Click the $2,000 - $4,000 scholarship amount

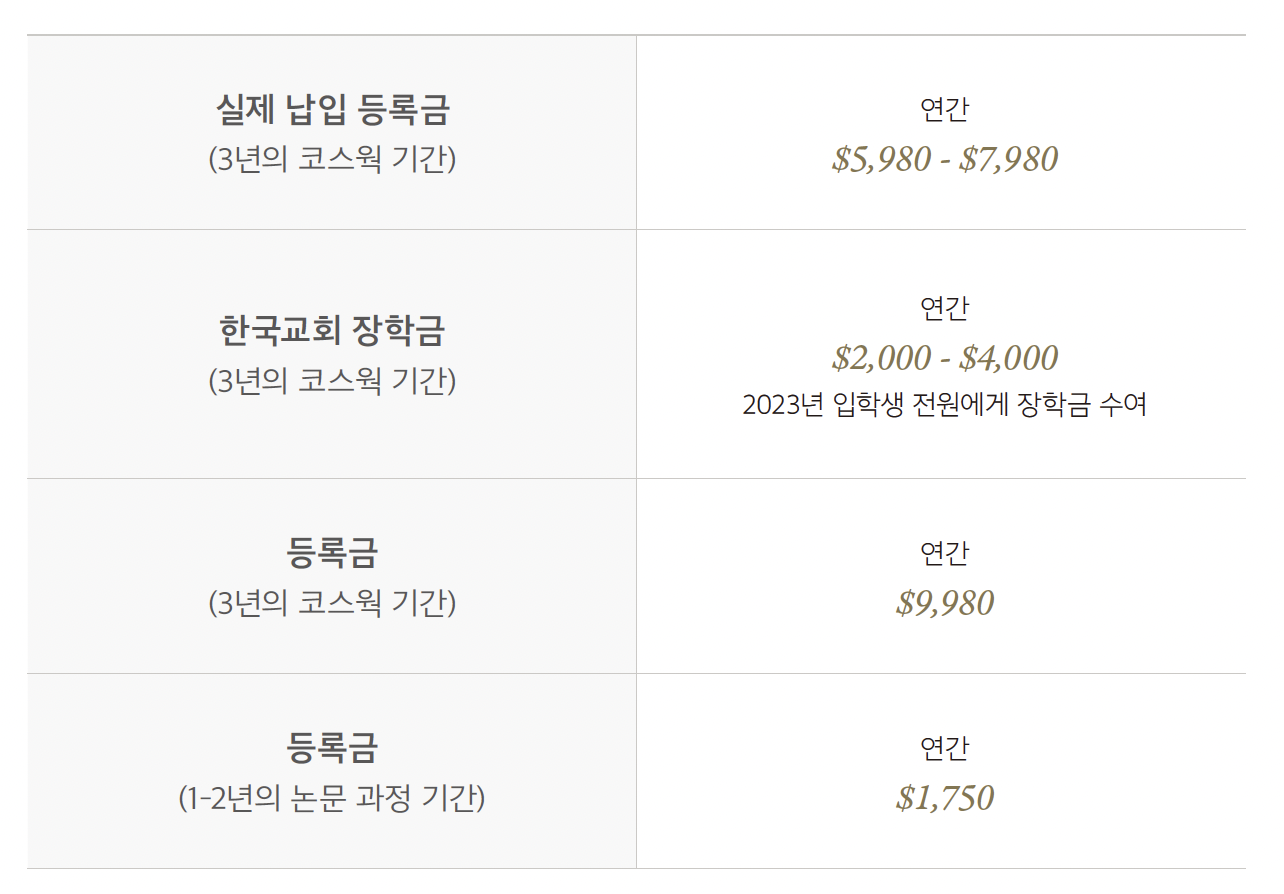point(944,358)
